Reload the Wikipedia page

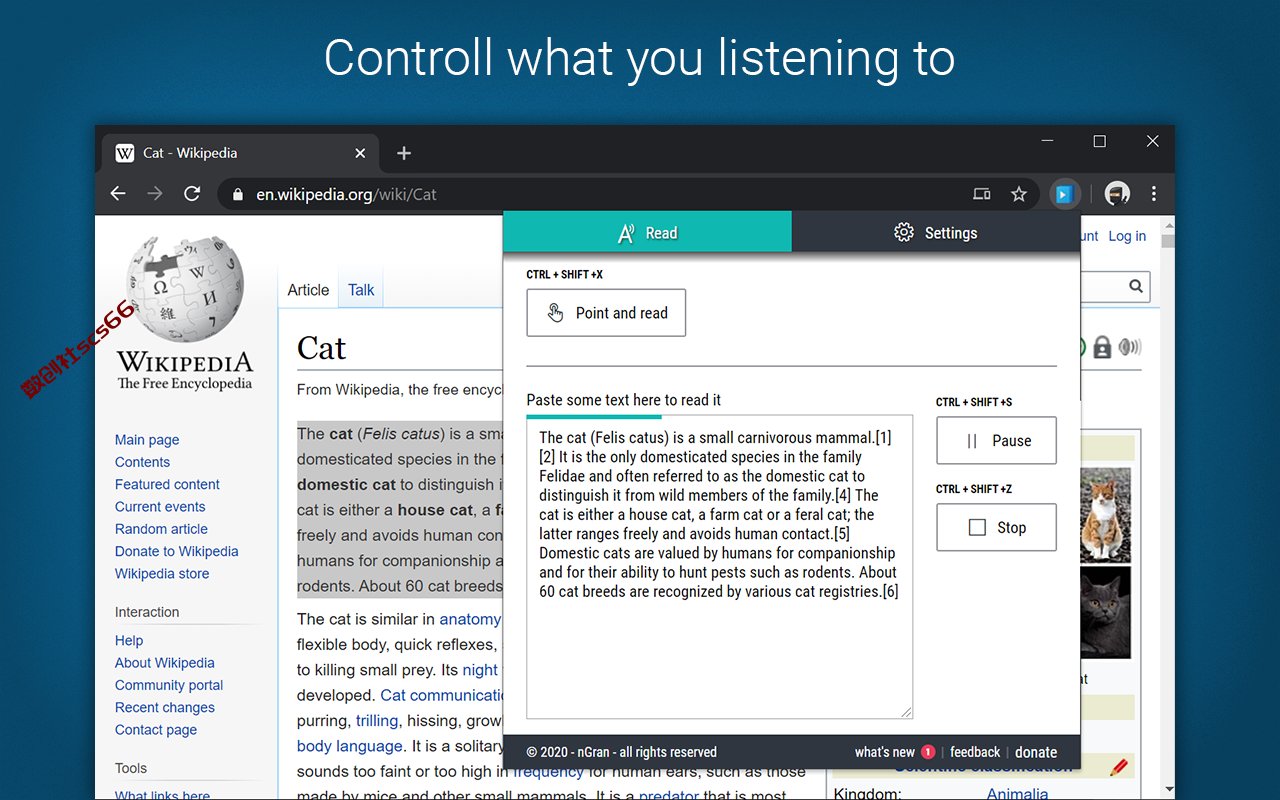(192, 194)
